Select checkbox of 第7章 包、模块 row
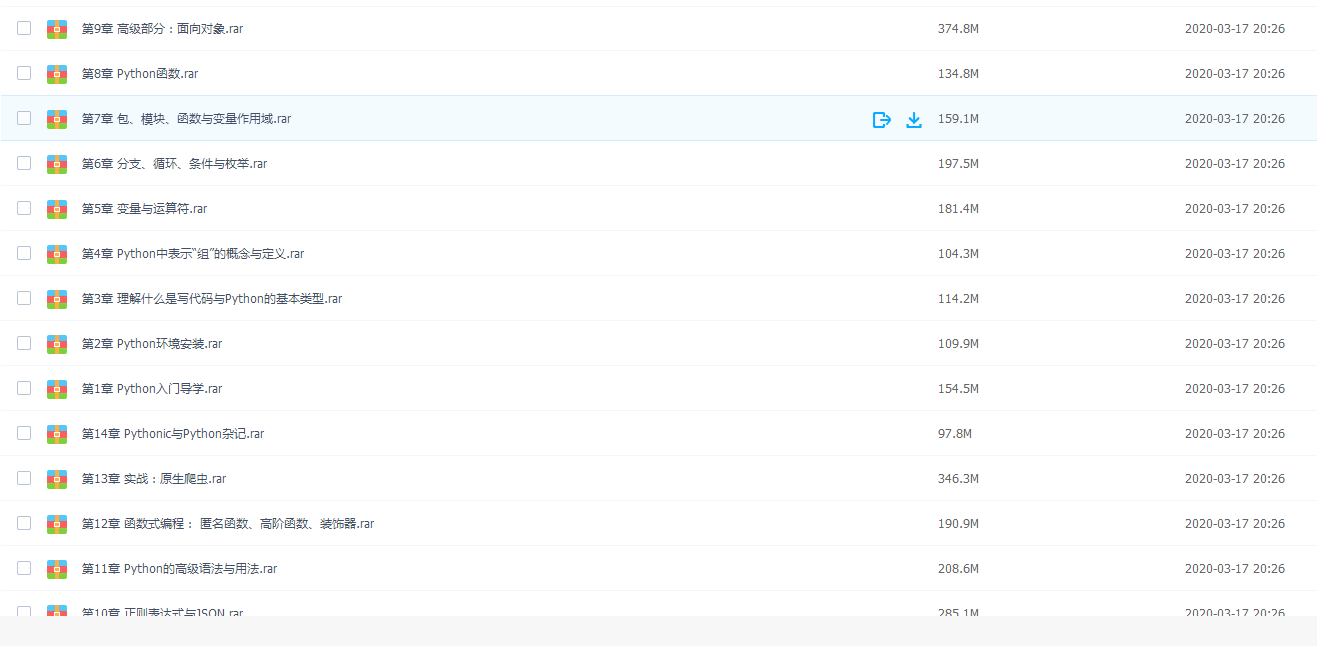 pos(24,118)
